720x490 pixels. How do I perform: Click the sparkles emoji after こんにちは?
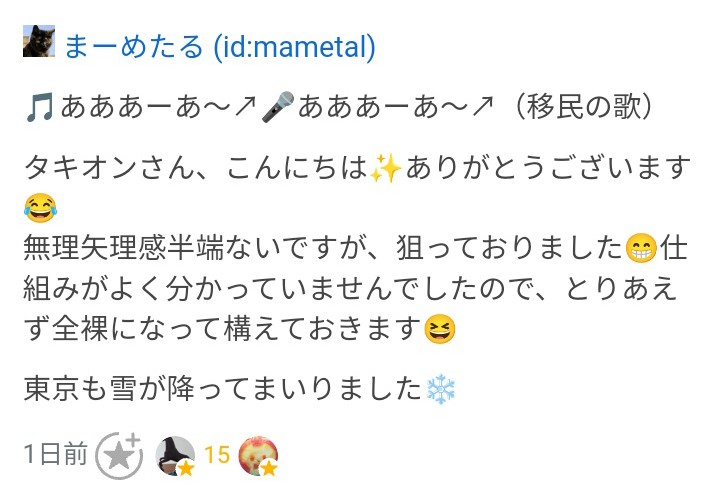pos(385,168)
